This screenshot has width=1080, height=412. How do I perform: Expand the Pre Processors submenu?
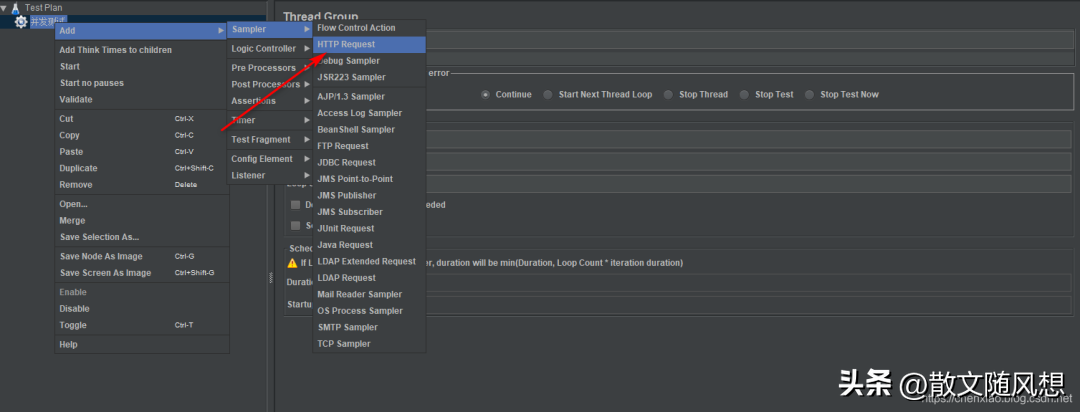pyautogui.click(x=270, y=68)
